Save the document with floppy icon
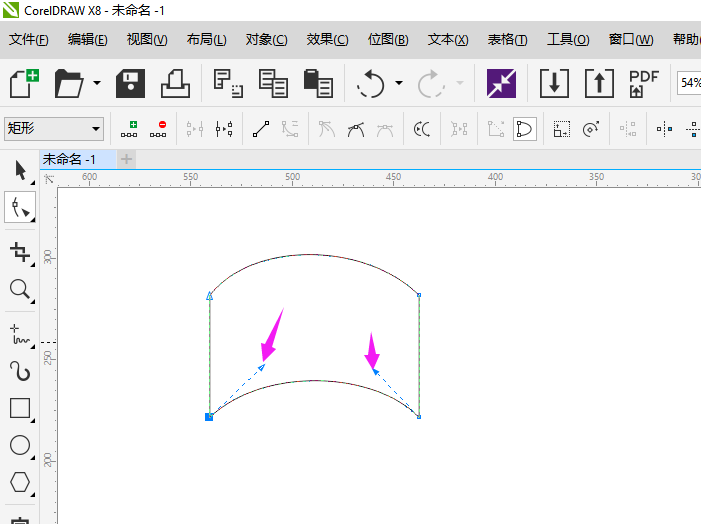 (x=130, y=83)
